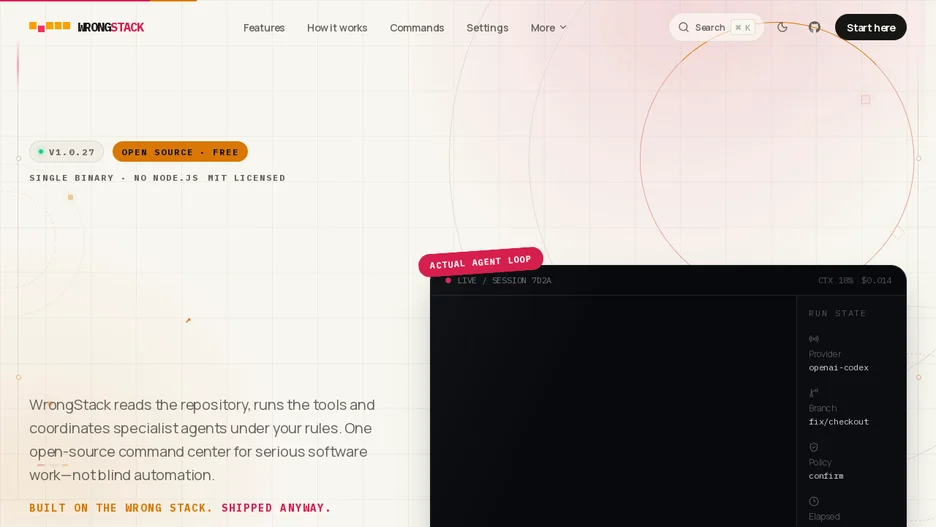
Task: Click the $0.014 cost value
Action: [876, 281]
